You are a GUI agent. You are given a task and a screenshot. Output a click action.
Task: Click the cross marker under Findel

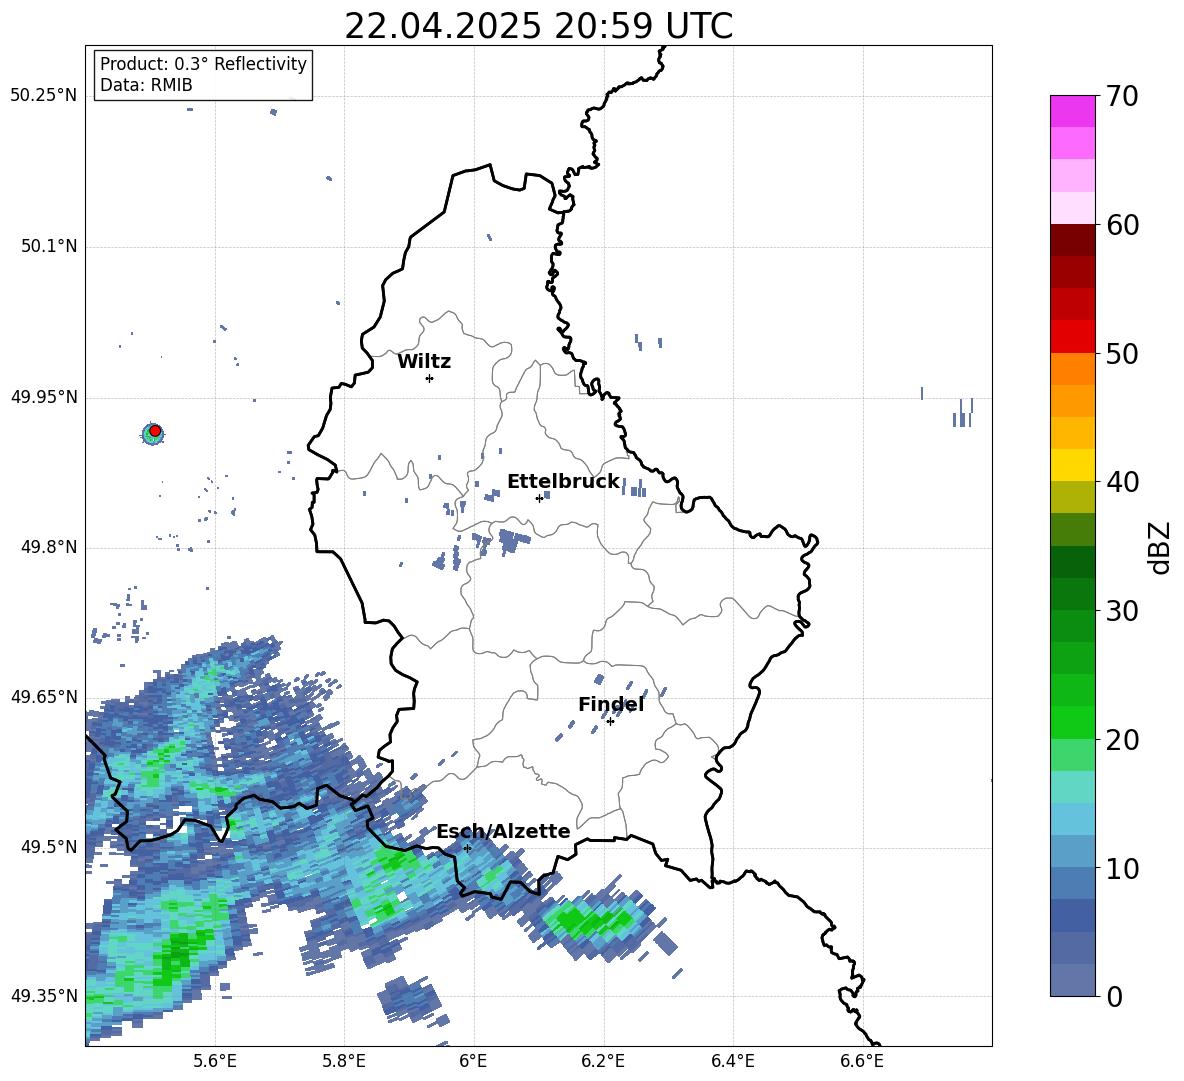coord(610,722)
